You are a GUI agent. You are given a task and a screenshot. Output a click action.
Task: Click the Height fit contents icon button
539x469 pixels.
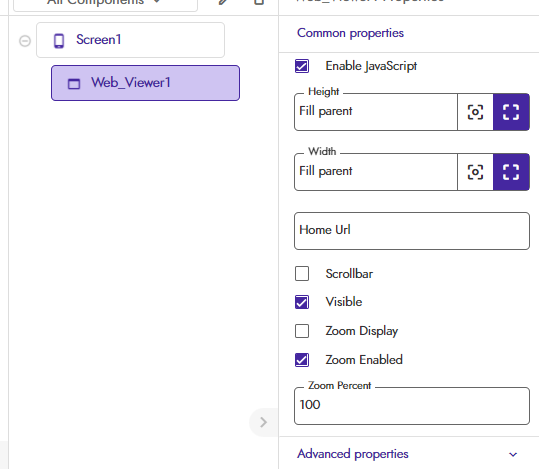(x=475, y=112)
